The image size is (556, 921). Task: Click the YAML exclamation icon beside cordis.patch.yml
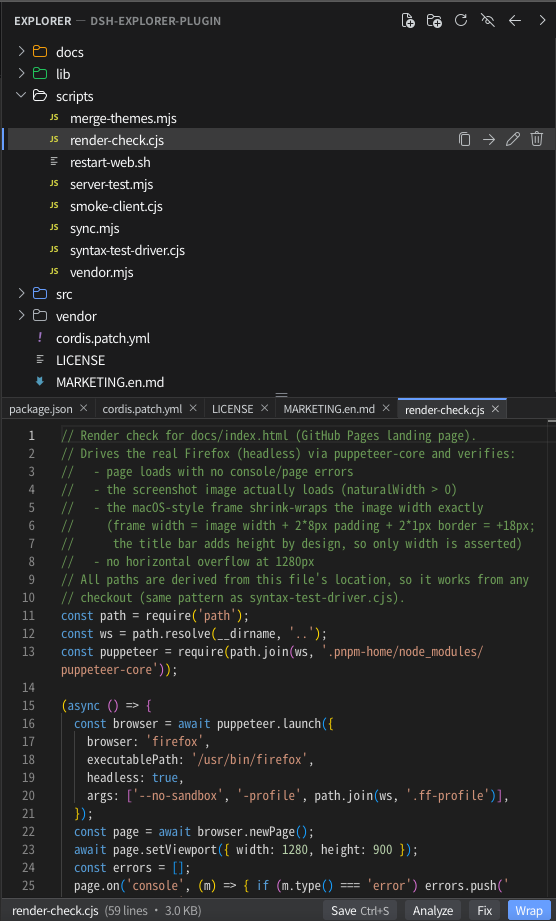(x=40, y=337)
